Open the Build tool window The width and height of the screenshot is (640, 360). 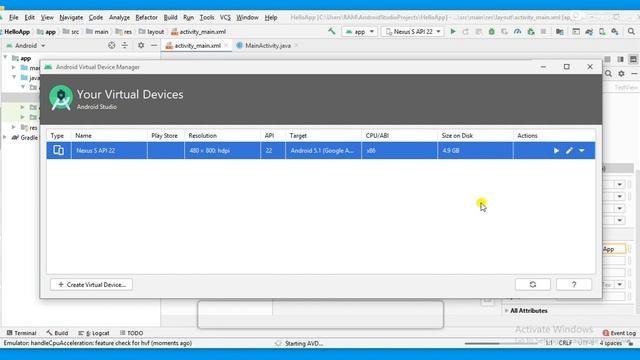[x=57, y=333]
